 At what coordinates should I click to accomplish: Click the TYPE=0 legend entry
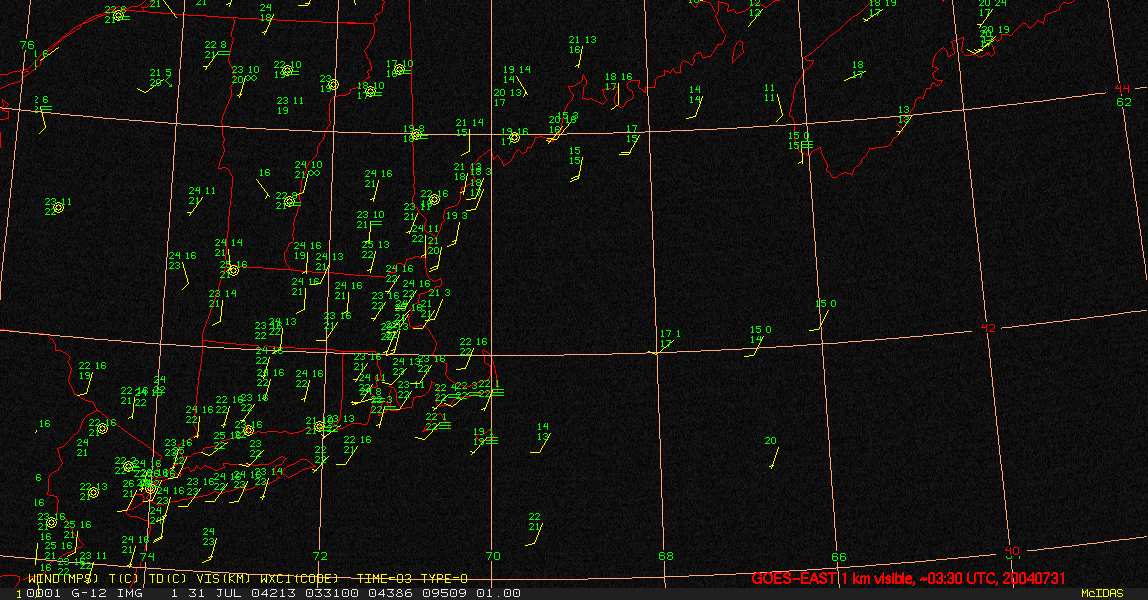pos(444,579)
